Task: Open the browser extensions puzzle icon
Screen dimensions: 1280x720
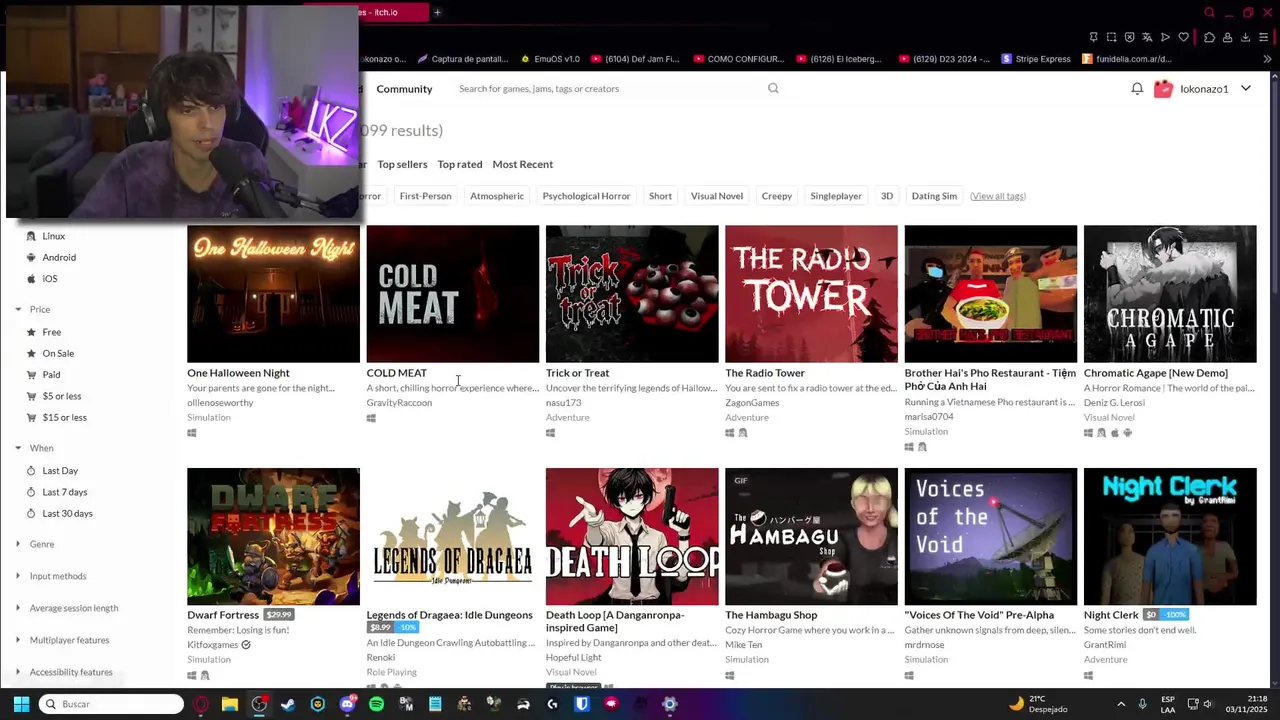Action: click(1209, 37)
